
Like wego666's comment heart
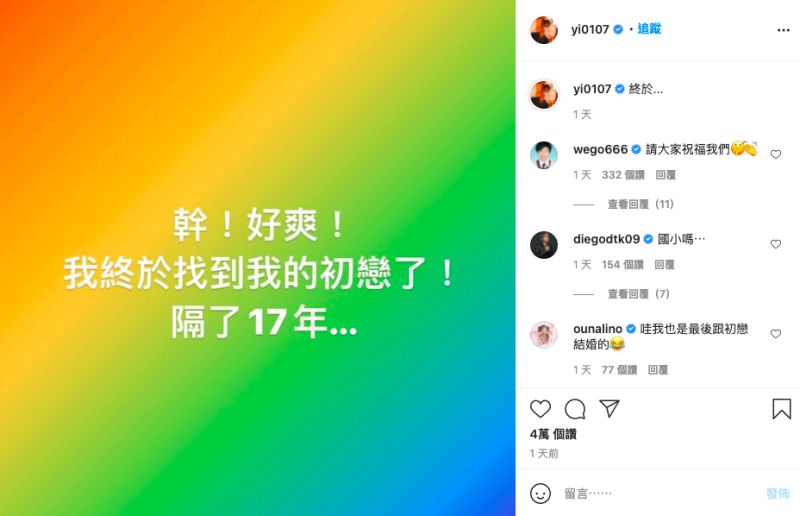(x=776, y=154)
